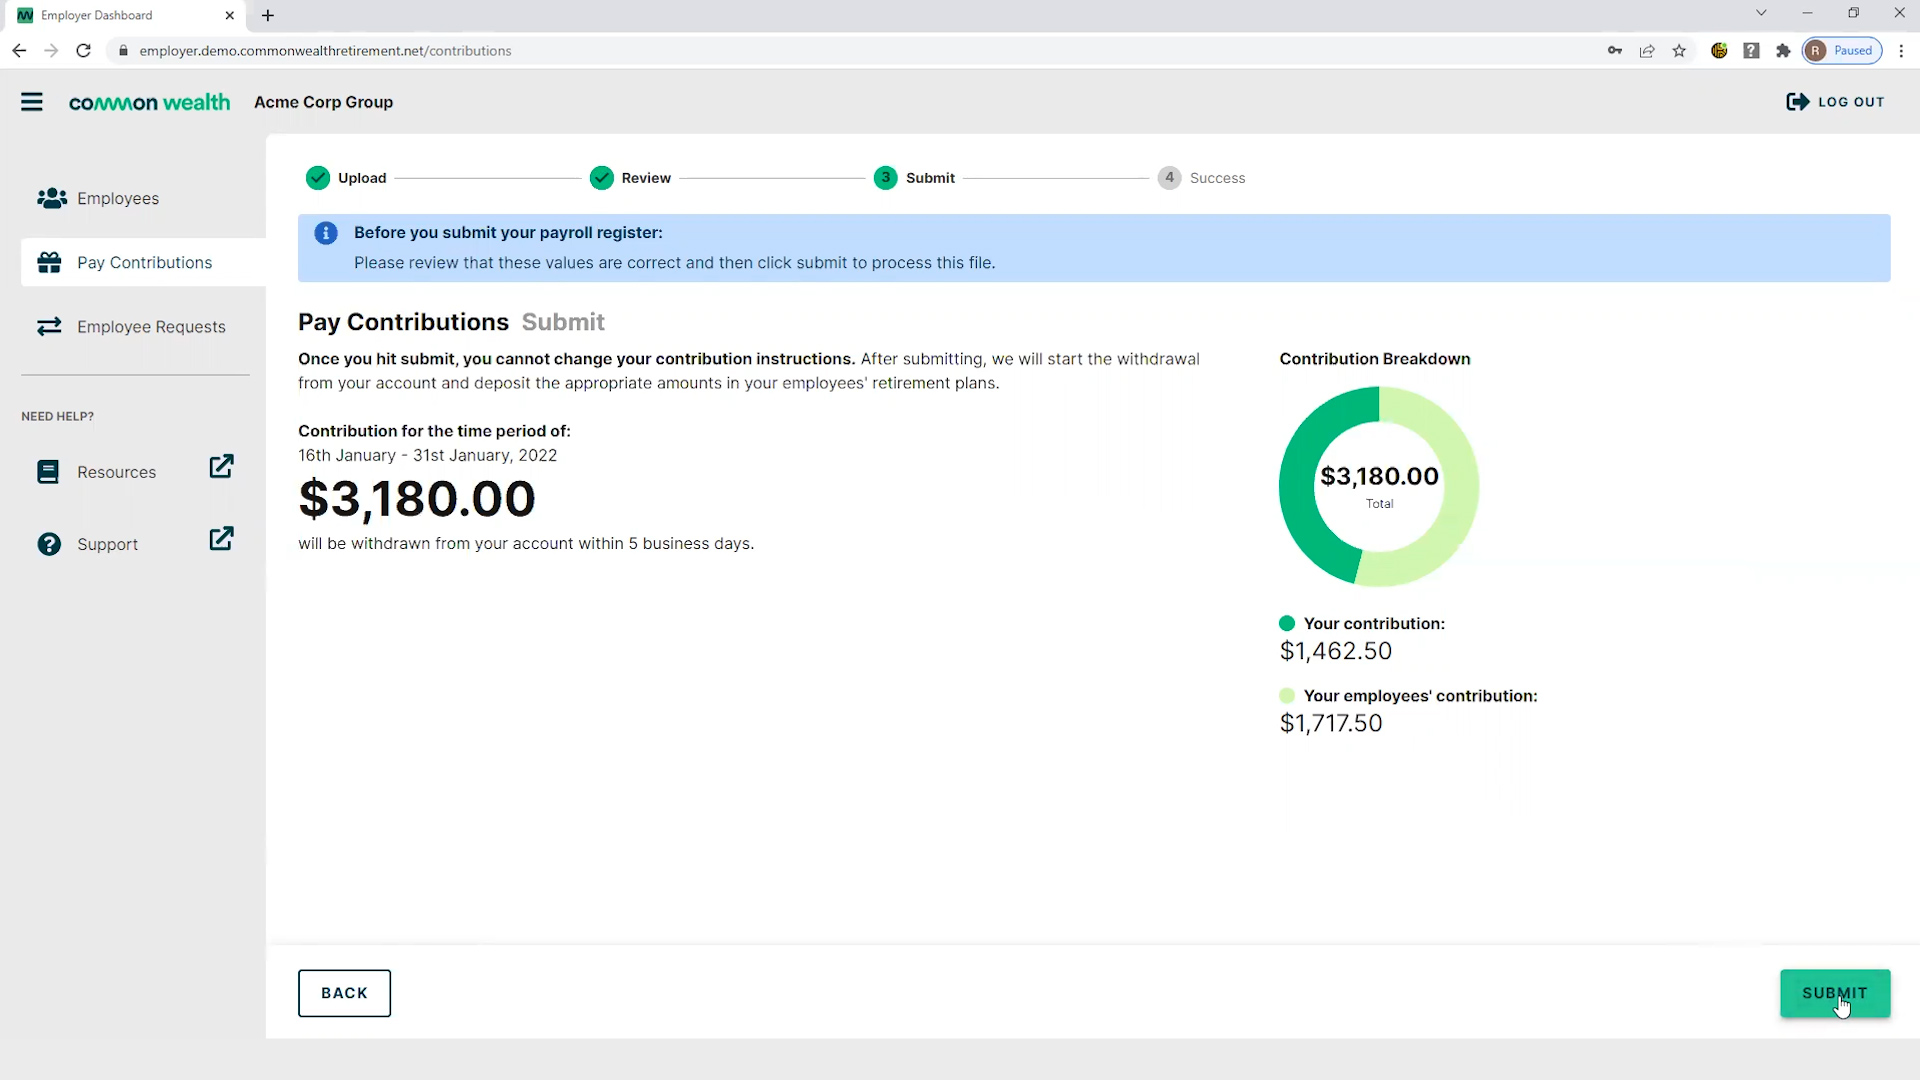Viewport: 1920px width, 1080px height.
Task: Go to completed Review step
Action: click(x=630, y=178)
